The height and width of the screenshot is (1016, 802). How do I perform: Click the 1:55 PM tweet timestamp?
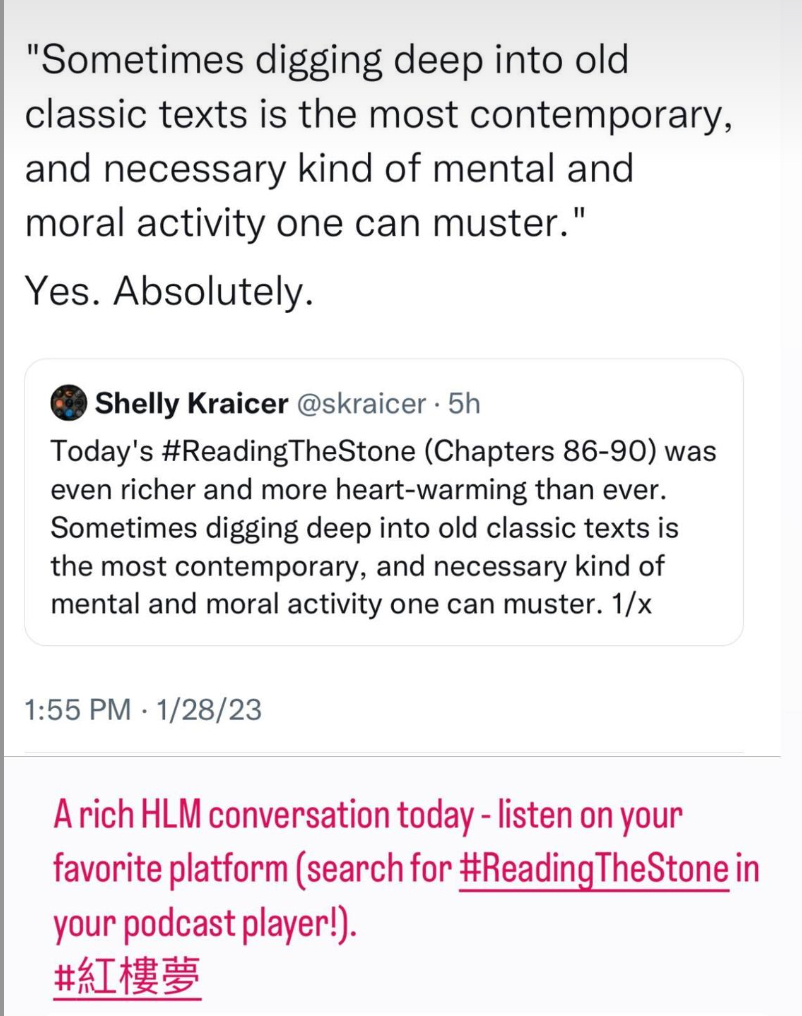(76, 709)
